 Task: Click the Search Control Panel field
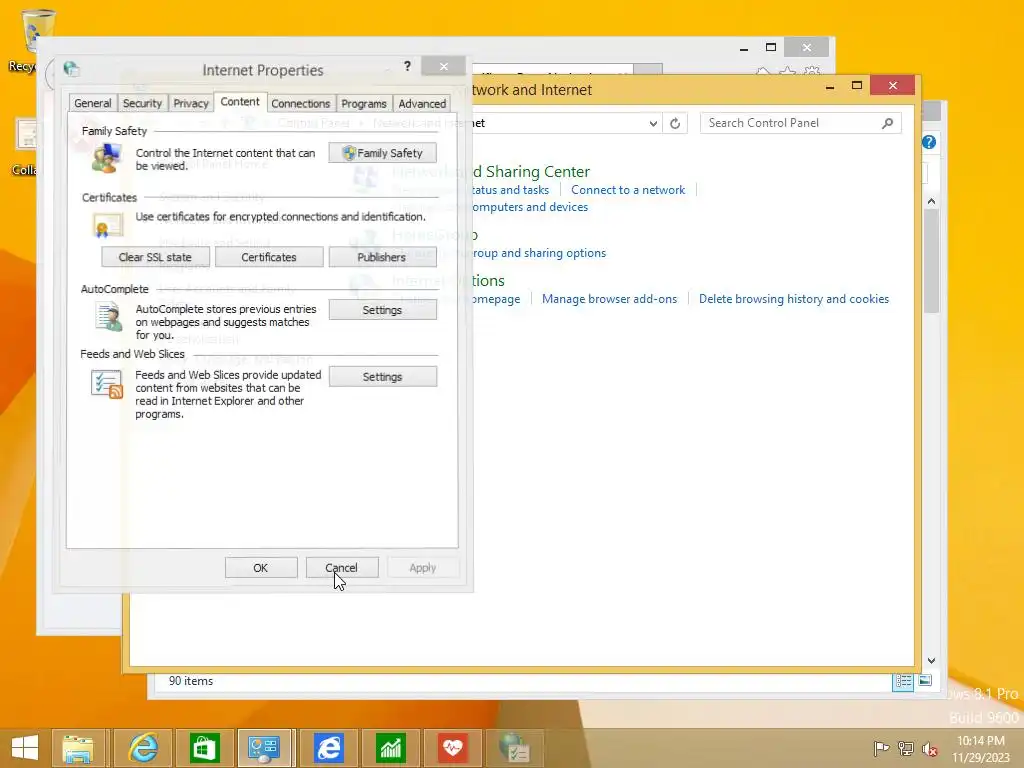800,123
